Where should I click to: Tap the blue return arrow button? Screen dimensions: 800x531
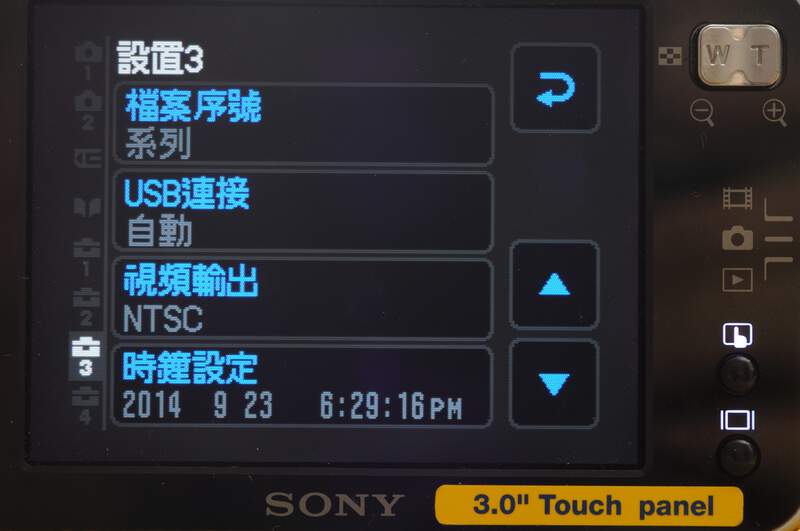click(555, 88)
